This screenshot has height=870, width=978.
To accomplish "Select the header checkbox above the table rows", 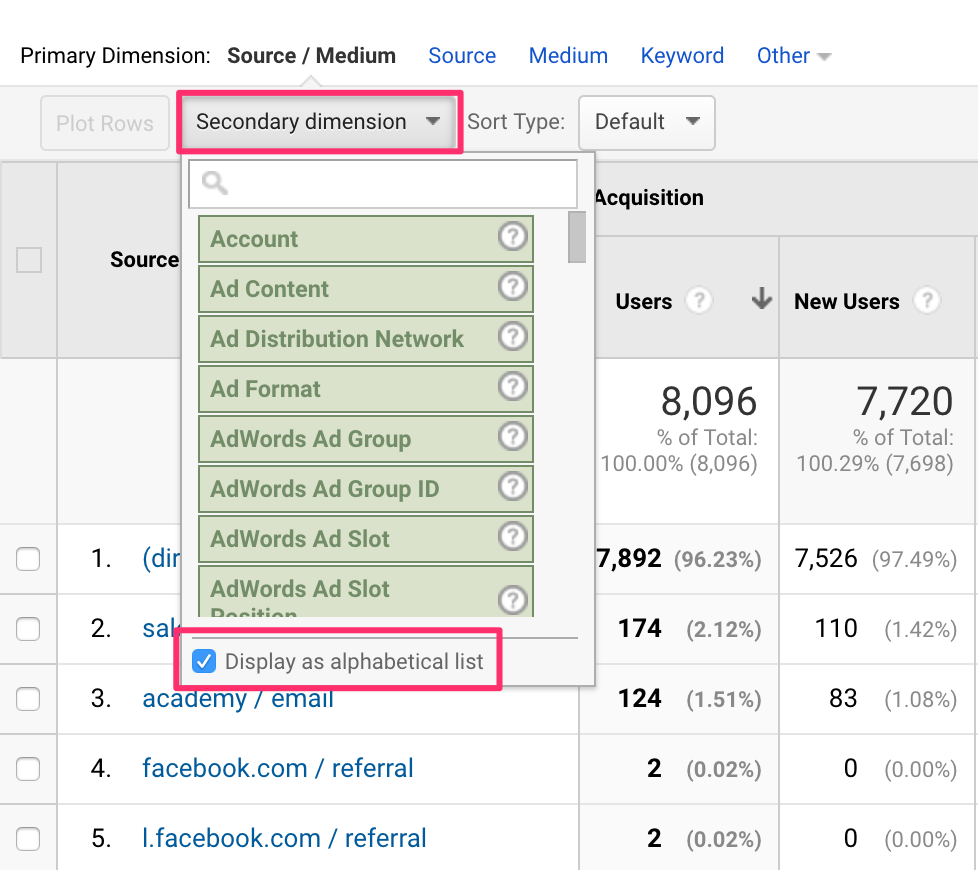I will pyautogui.click(x=29, y=259).
